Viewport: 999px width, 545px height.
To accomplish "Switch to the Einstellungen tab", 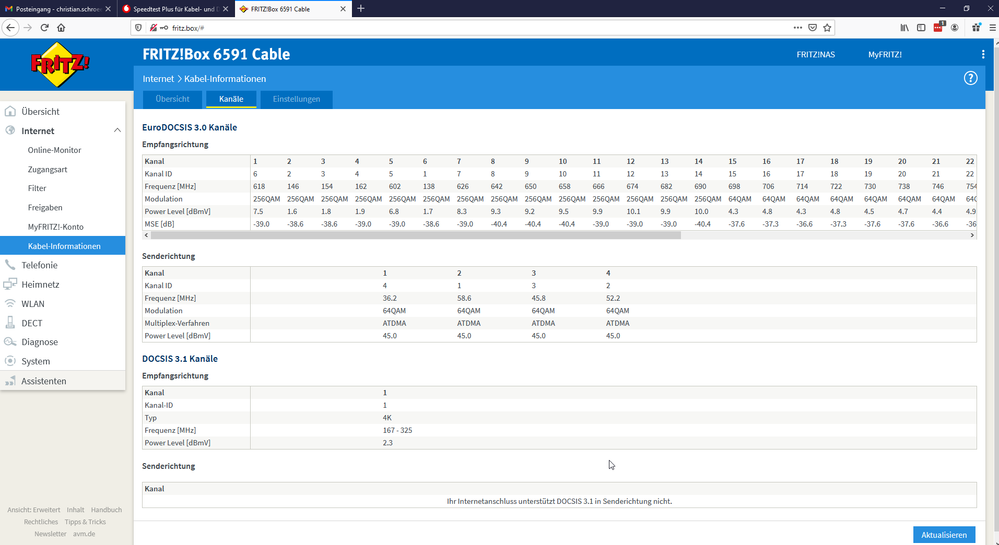I will (296, 99).
